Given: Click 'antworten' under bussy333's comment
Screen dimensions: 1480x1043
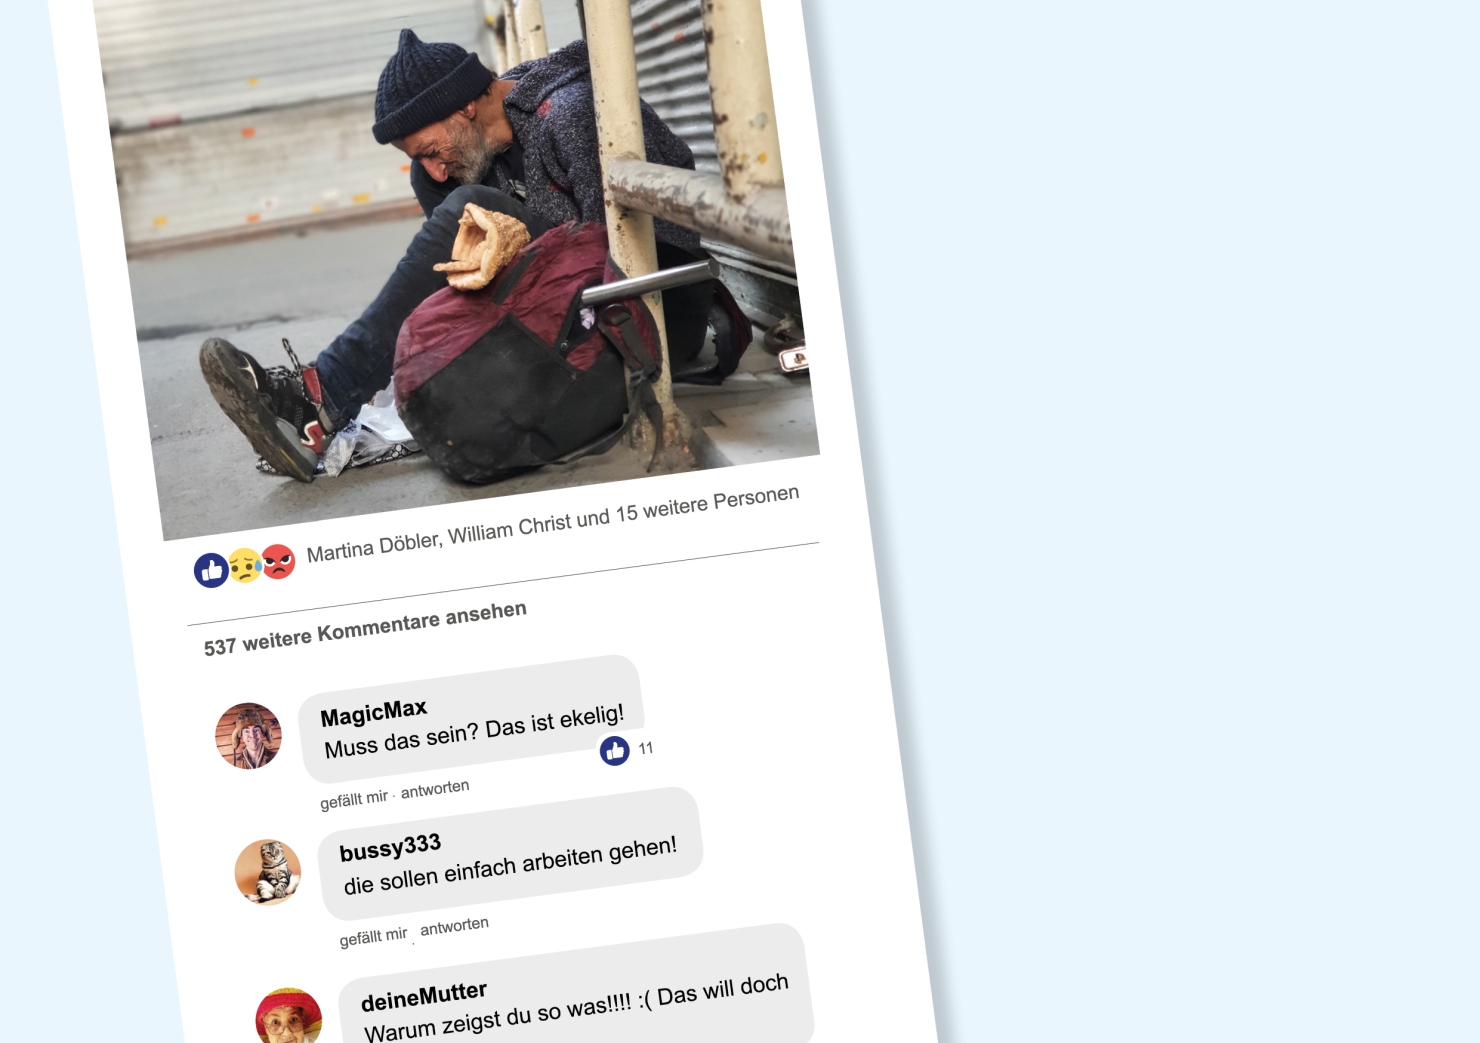Looking at the screenshot, I should (x=454, y=926).
